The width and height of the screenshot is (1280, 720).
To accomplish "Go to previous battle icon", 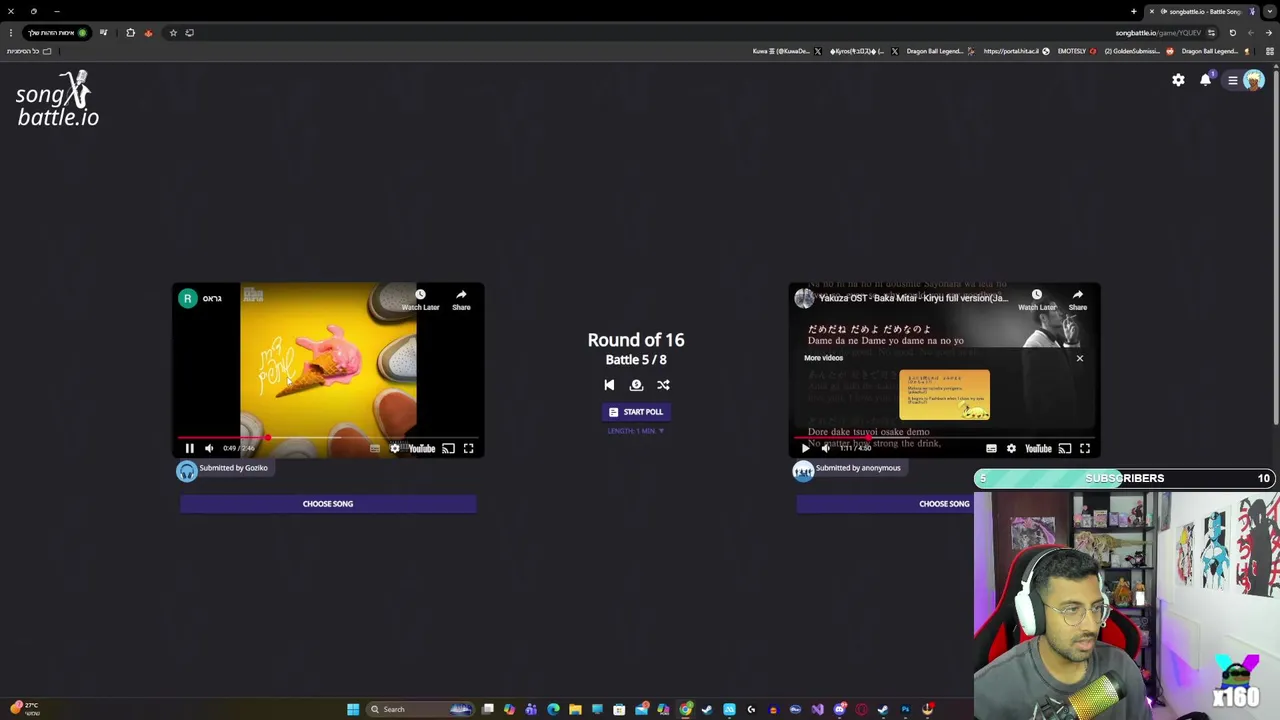I will (x=609, y=385).
